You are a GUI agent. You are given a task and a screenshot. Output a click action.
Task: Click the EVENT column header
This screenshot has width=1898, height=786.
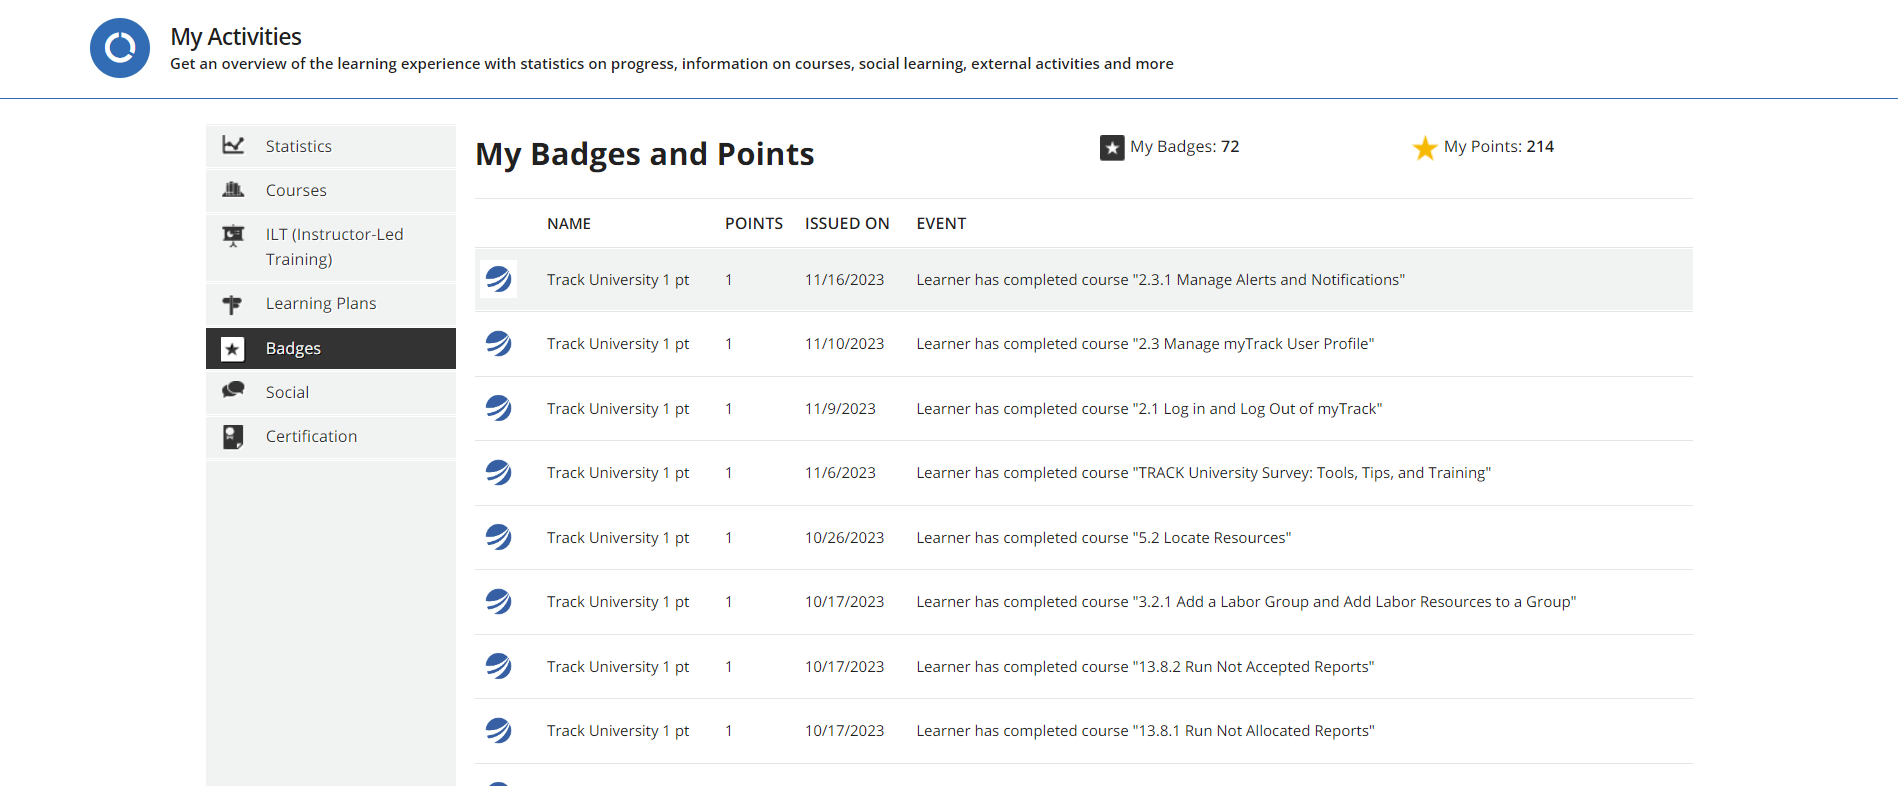(941, 224)
